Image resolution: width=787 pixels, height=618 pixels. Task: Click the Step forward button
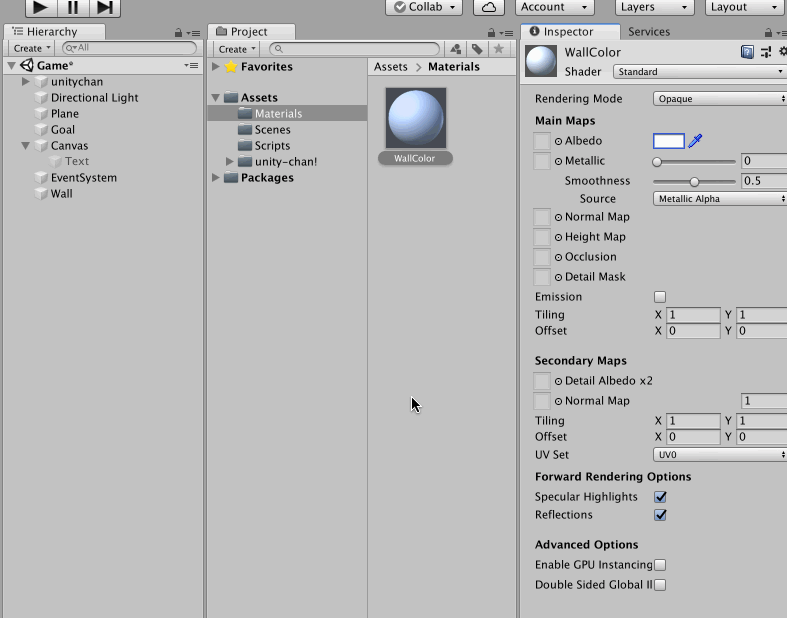pyautogui.click(x=105, y=7)
